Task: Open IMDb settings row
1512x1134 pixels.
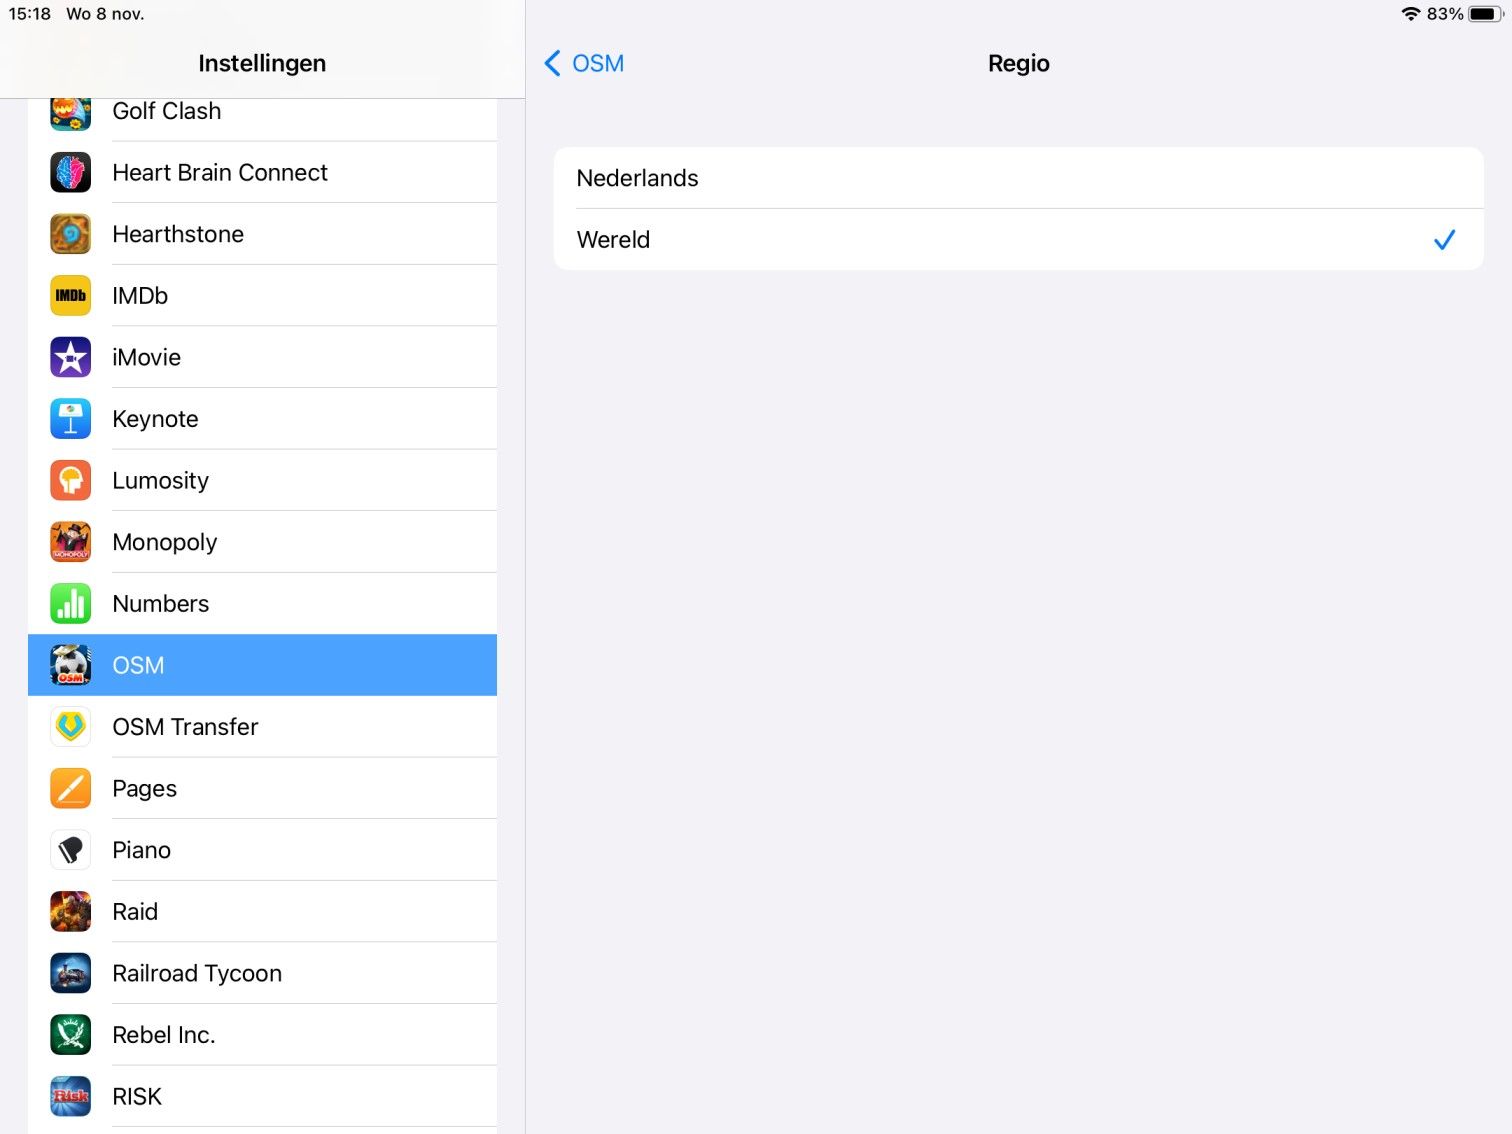Action: tap(262, 296)
